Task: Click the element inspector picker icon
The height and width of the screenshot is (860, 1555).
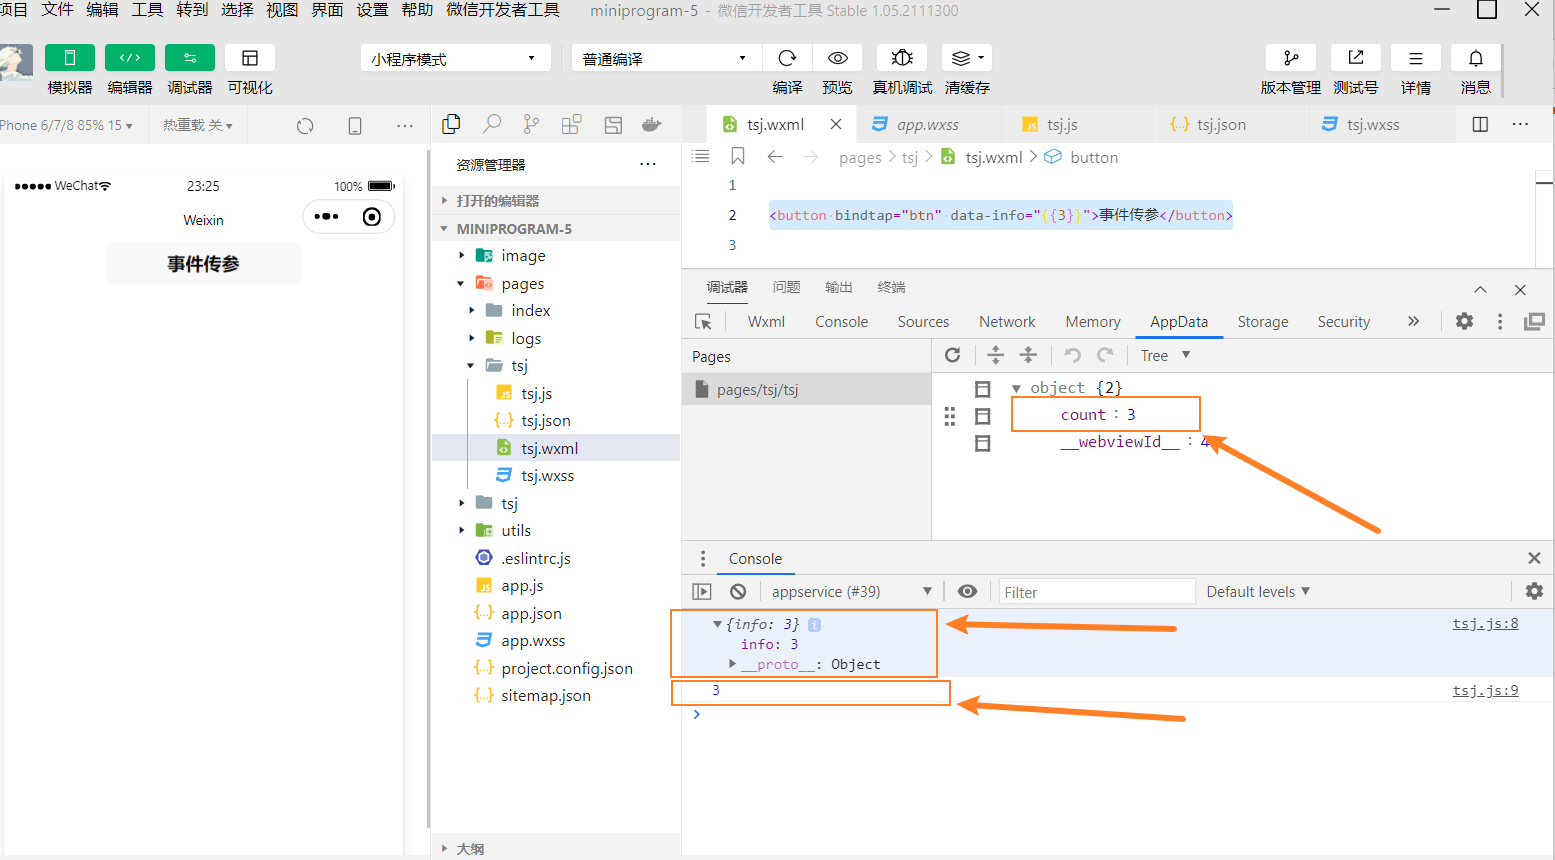Action: pyautogui.click(x=703, y=322)
